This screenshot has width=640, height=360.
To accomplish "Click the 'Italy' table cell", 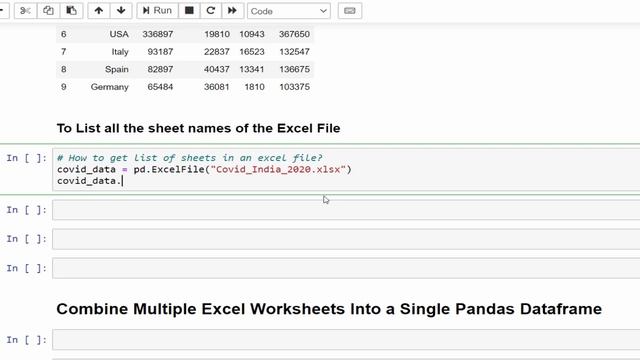I will pos(120,51).
